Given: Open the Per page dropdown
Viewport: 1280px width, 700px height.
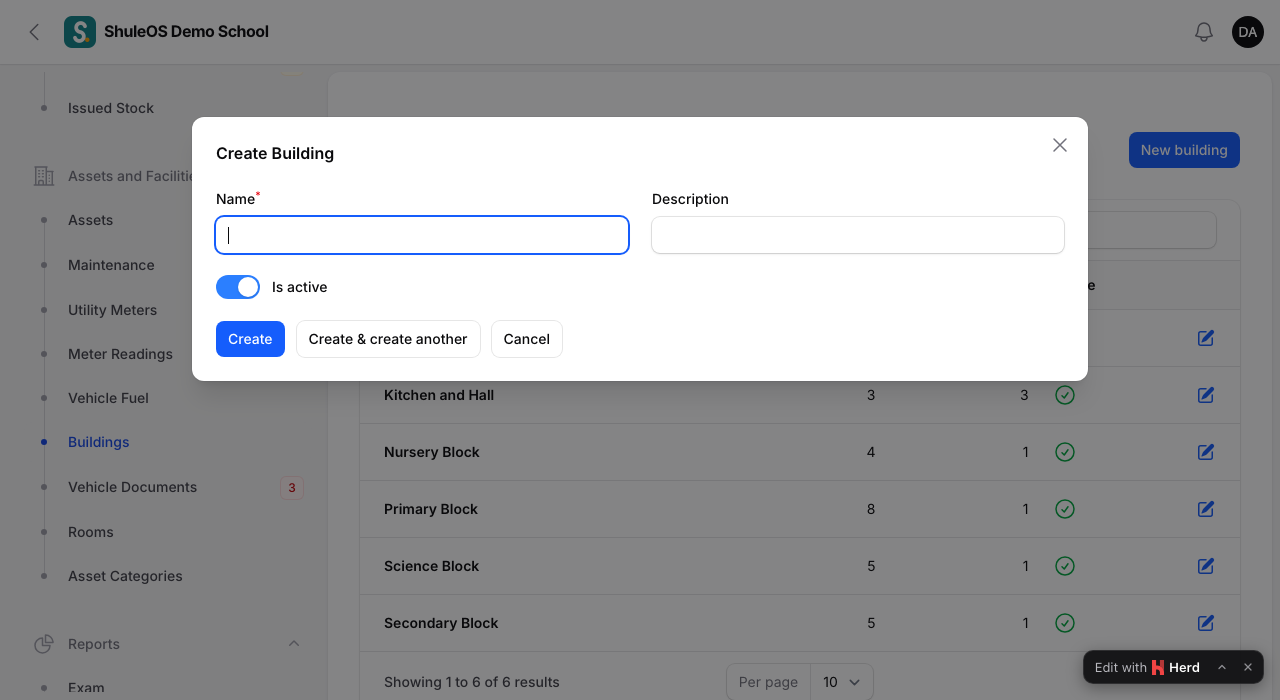Looking at the screenshot, I should [841, 682].
